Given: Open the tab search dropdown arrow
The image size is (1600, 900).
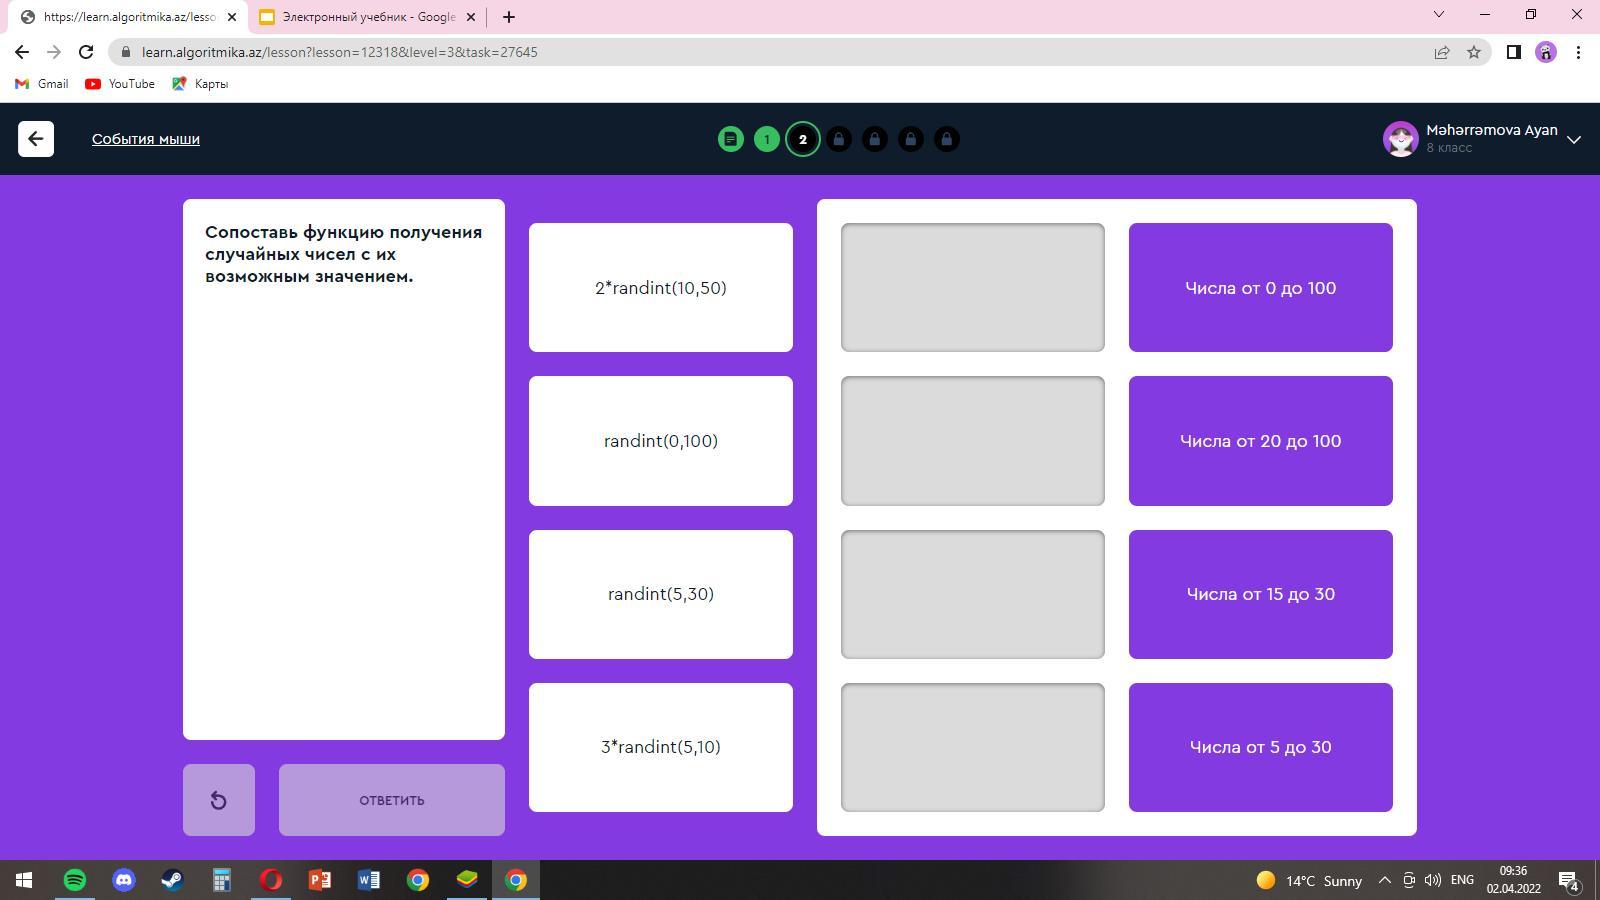Looking at the screenshot, I should click(x=1439, y=14).
